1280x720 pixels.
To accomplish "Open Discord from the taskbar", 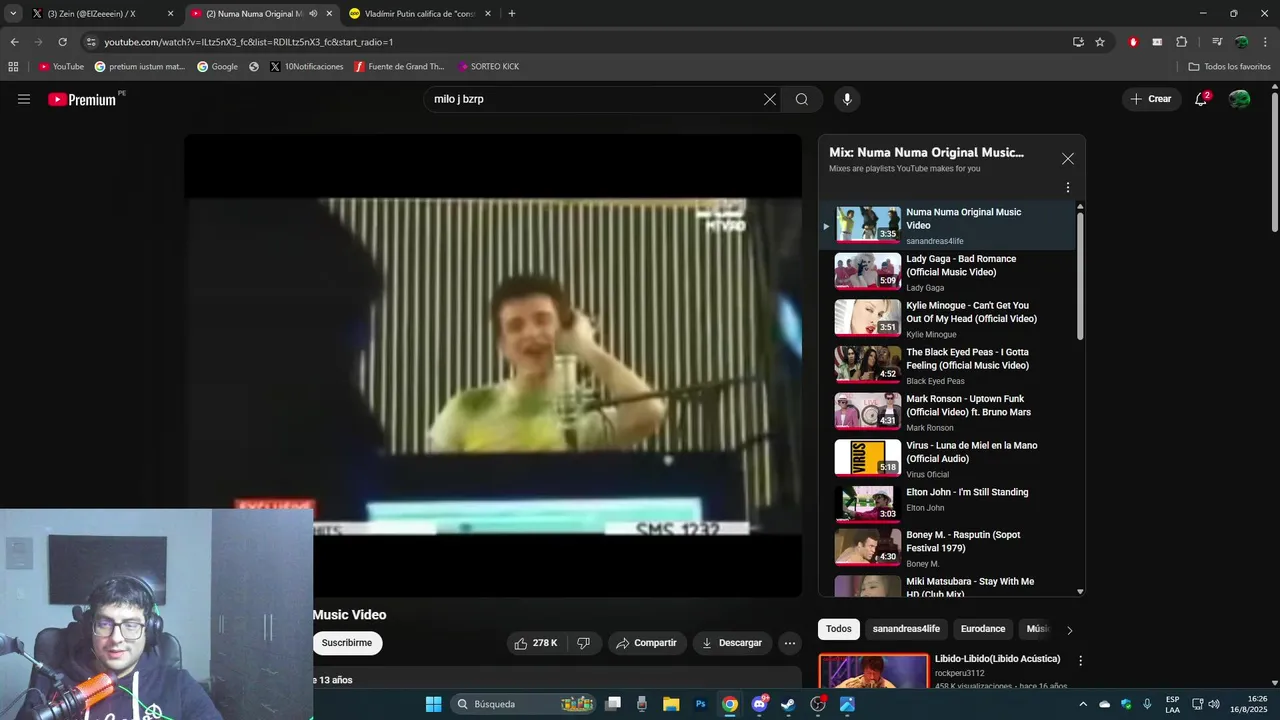I will pos(760,704).
